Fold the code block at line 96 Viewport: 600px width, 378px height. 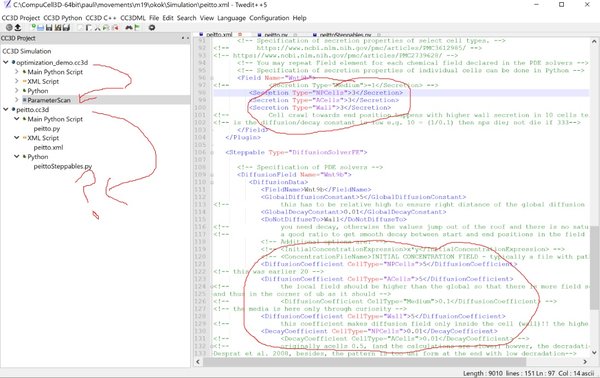(x=212, y=78)
